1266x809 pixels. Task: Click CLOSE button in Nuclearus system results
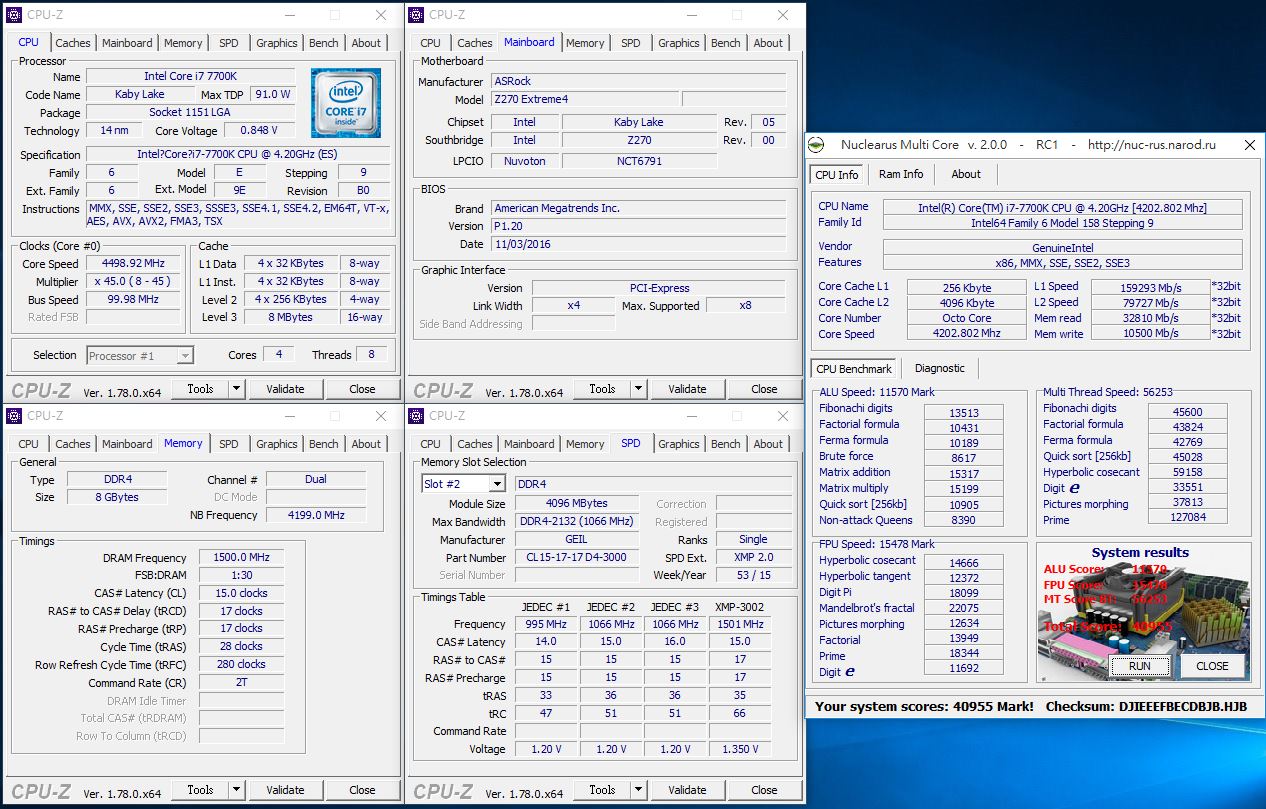pyautogui.click(x=1212, y=666)
